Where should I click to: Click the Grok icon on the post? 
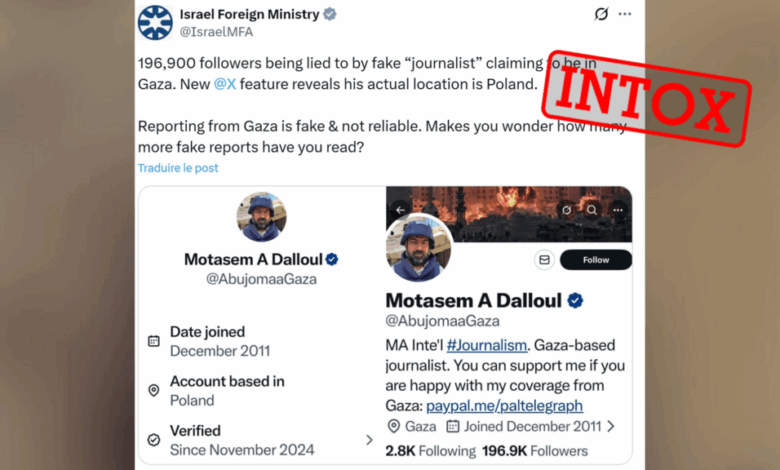(x=601, y=14)
